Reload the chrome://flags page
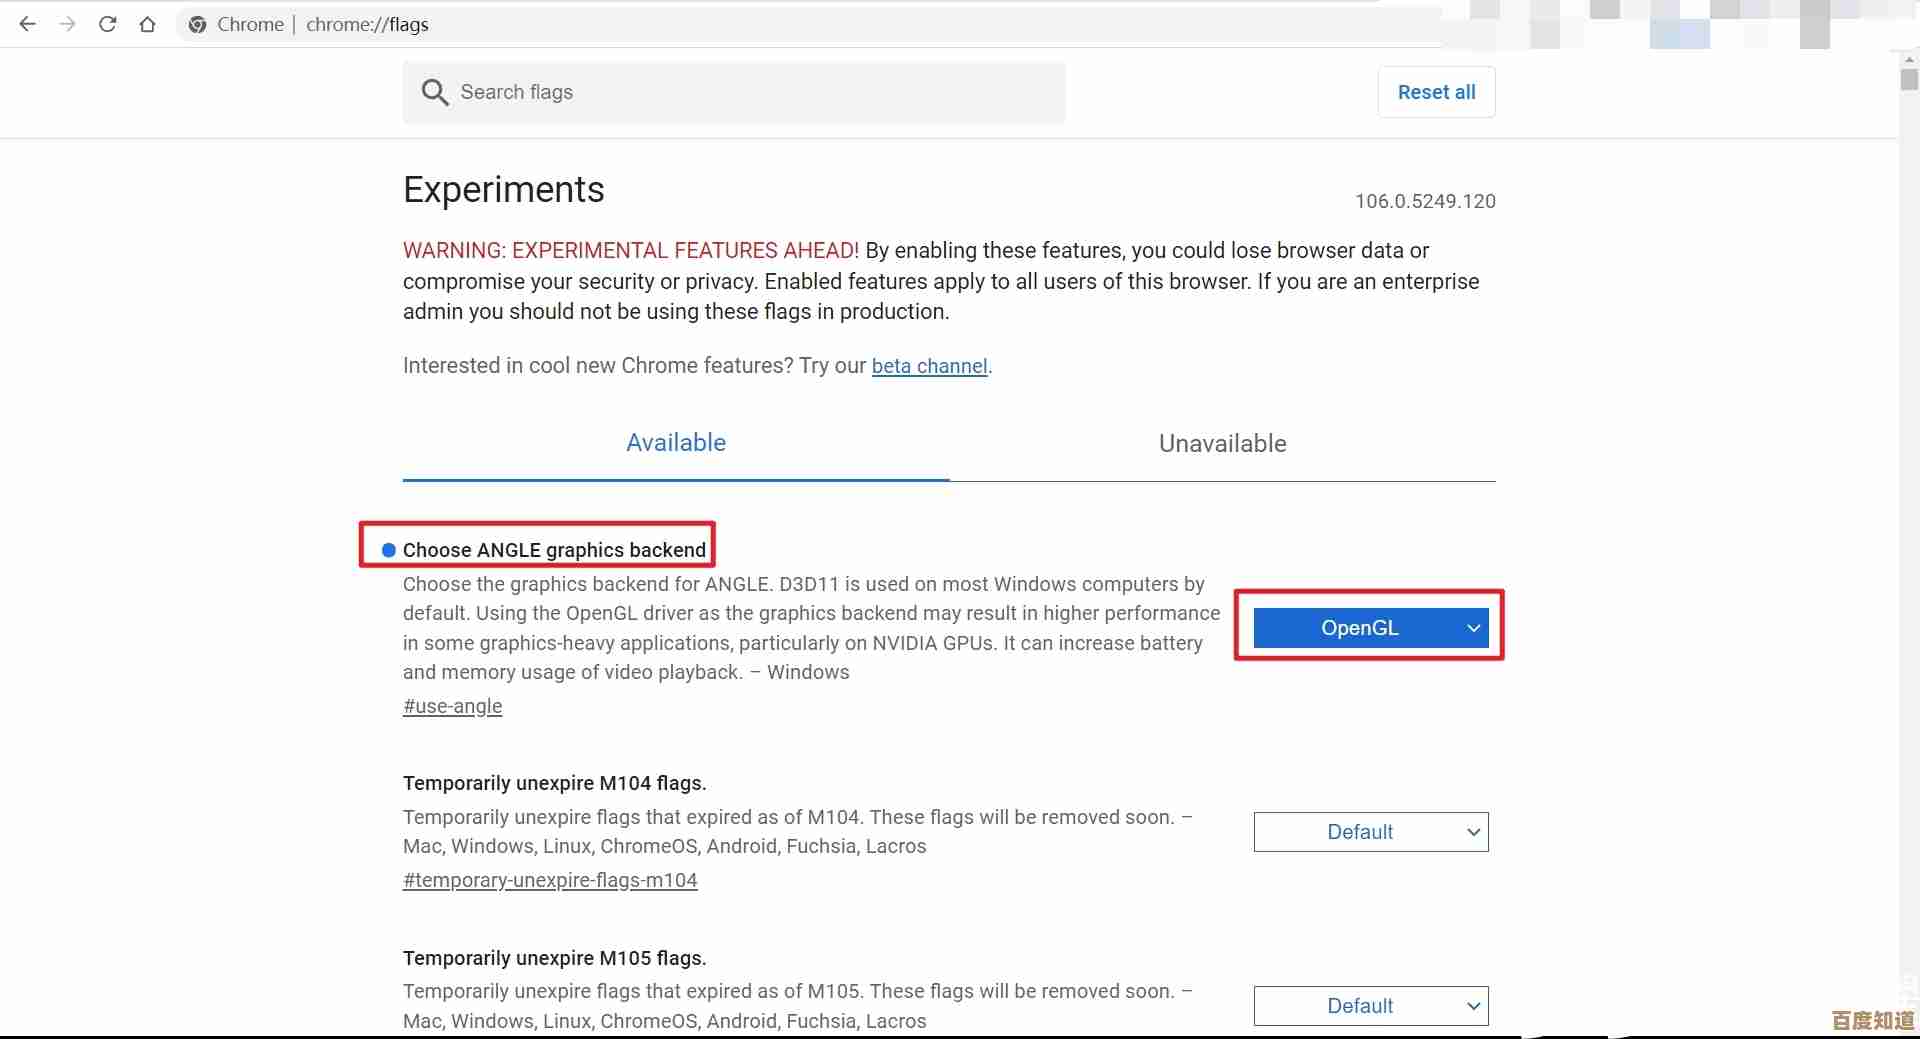Viewport: 1920px width, 1039px height. pyautogui.click(x=107, y=24)
